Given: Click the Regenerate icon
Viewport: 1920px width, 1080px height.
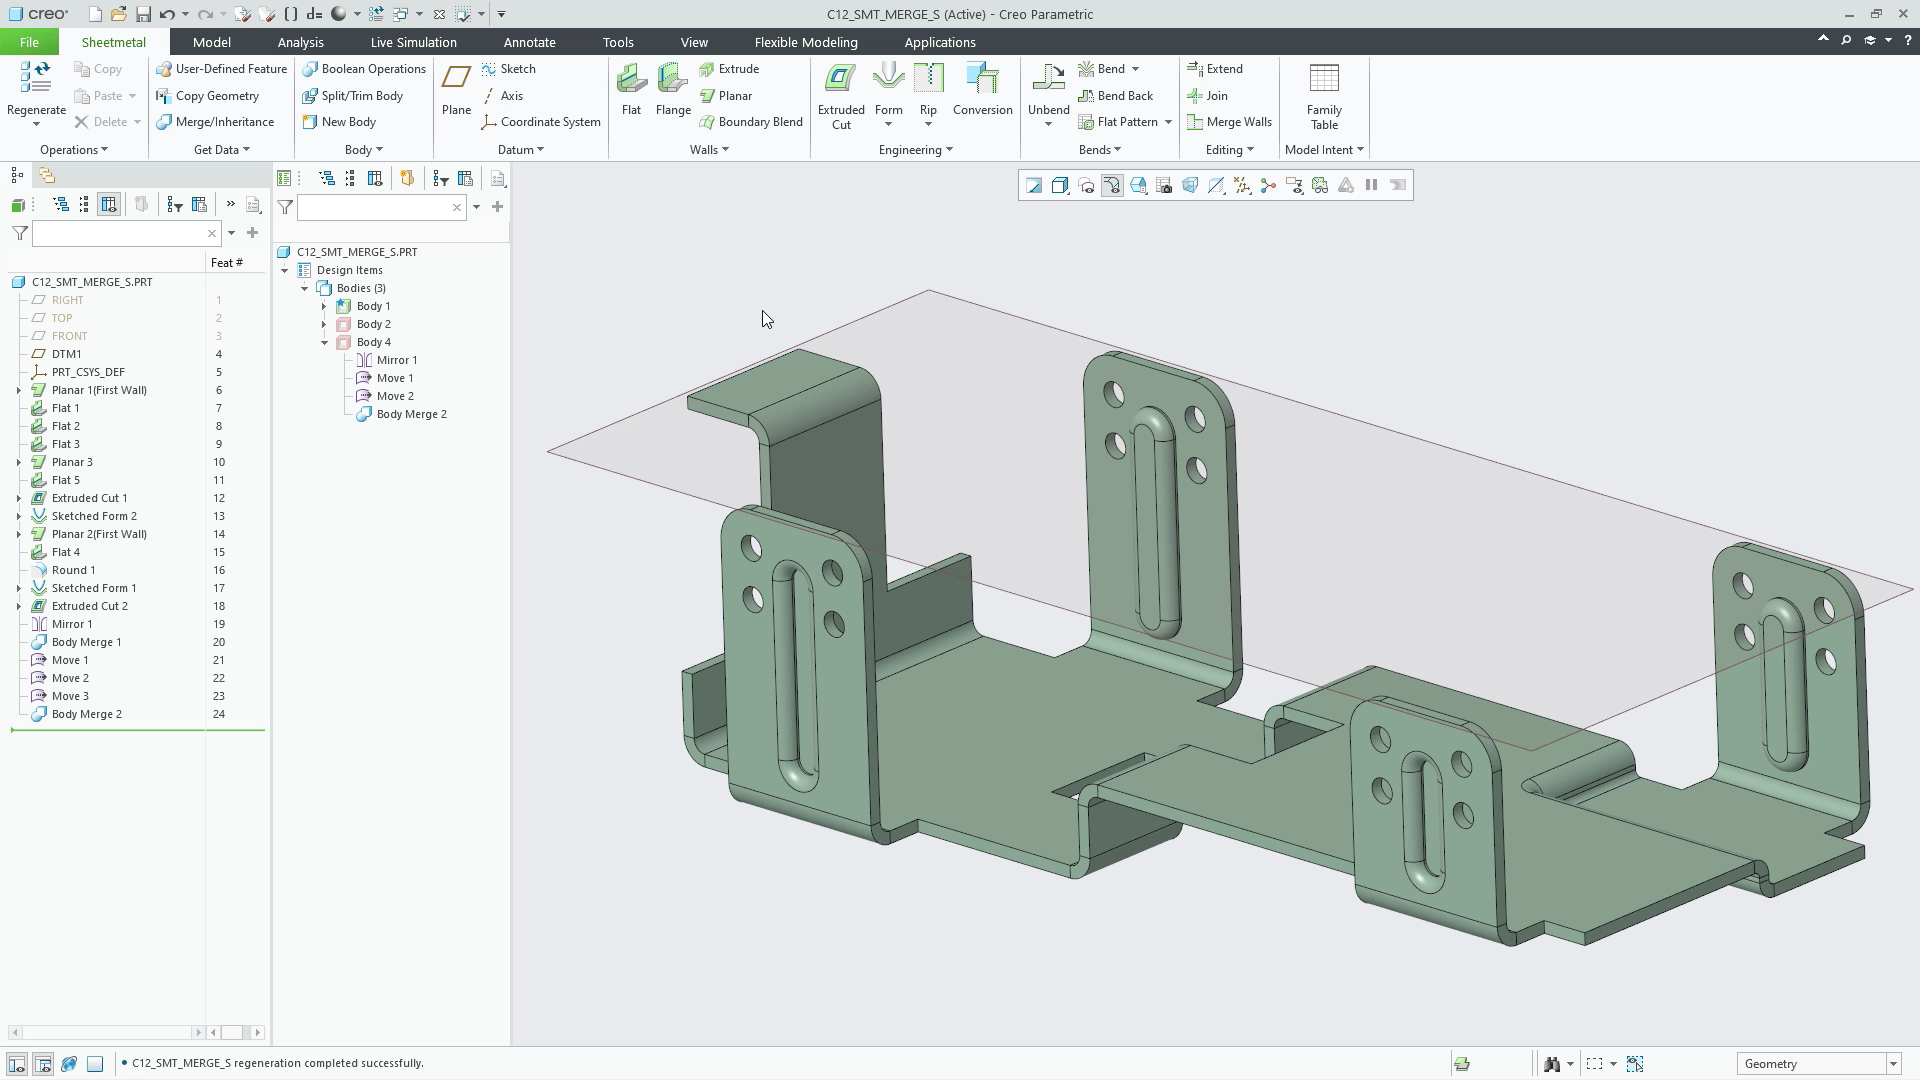Looking at the screenshot, I should point(36,79).
